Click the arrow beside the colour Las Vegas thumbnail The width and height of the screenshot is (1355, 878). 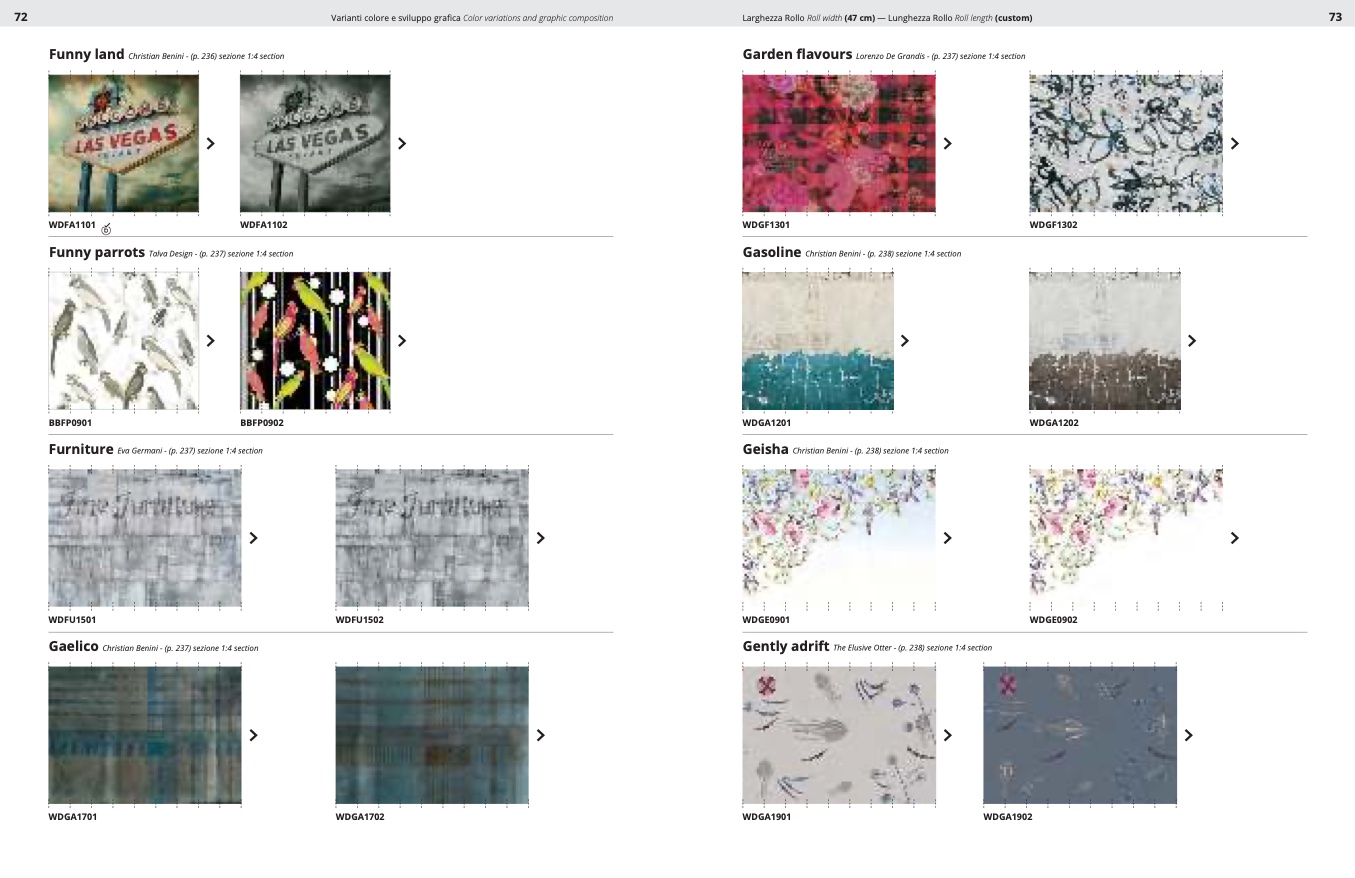(x=210, y=143)
